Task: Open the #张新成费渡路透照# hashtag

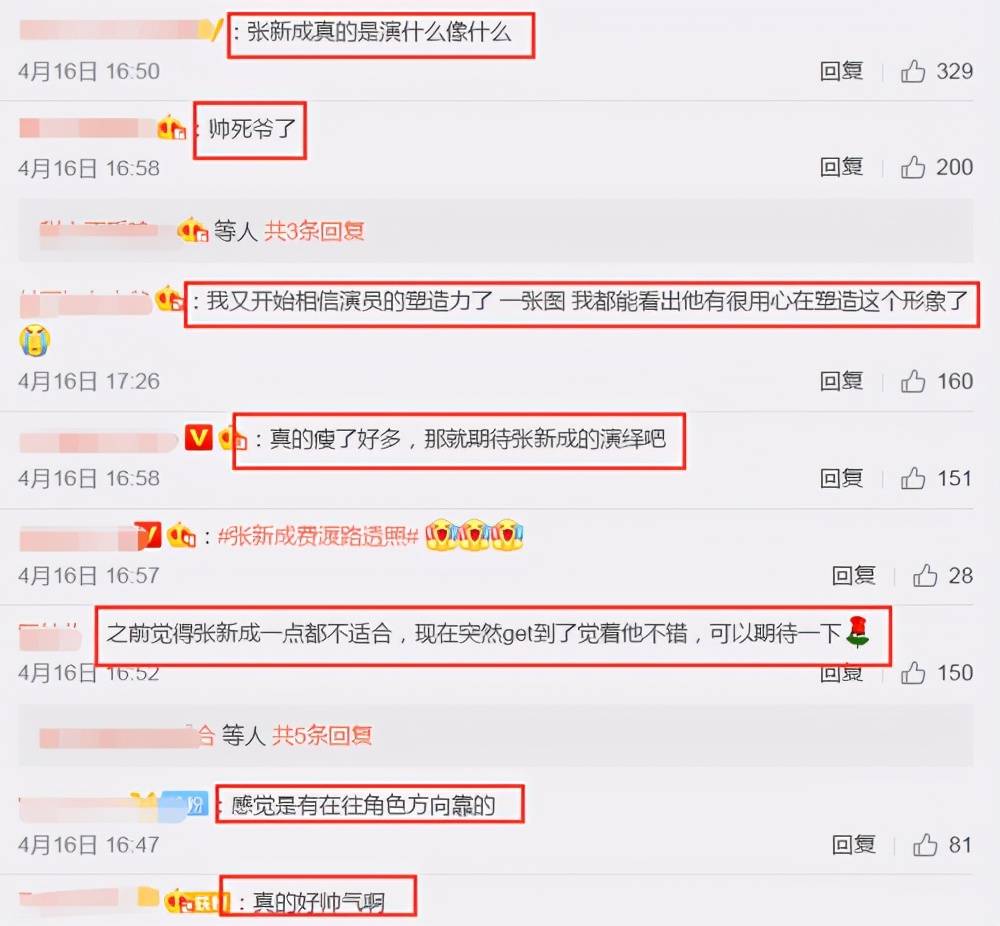Action: [318, 536]
